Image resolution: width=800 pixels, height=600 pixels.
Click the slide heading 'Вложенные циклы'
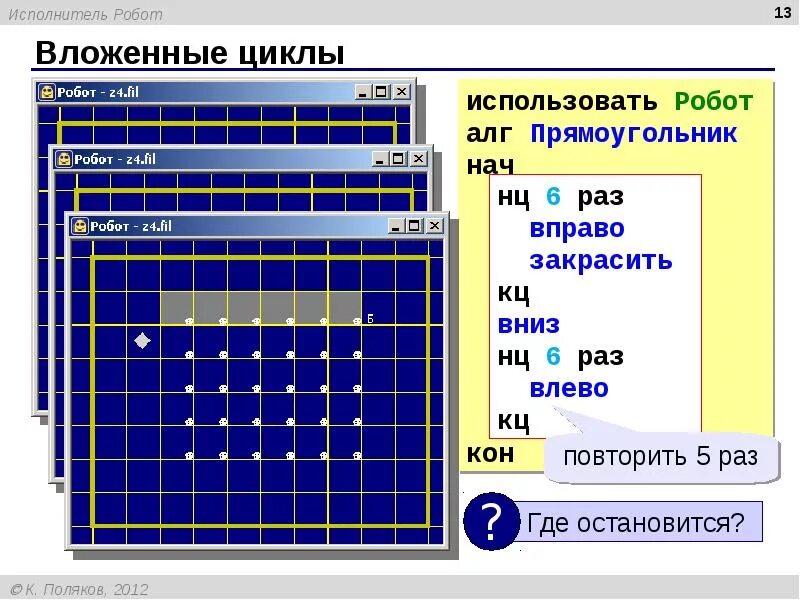point(190,53)
